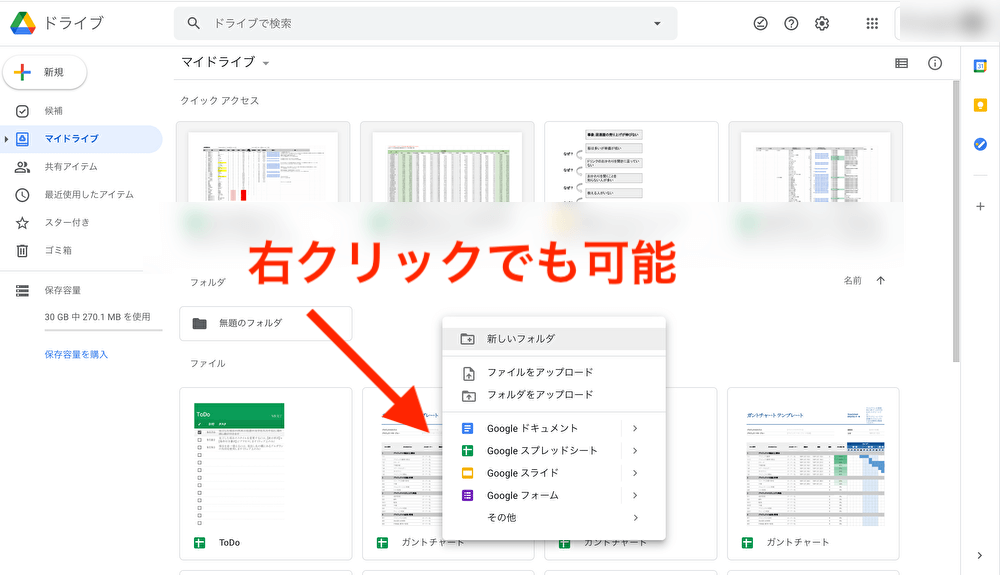Open the rightmost ガントチャート file
This screenshot has height=575, width=1000.
click(x=813, y=474)
